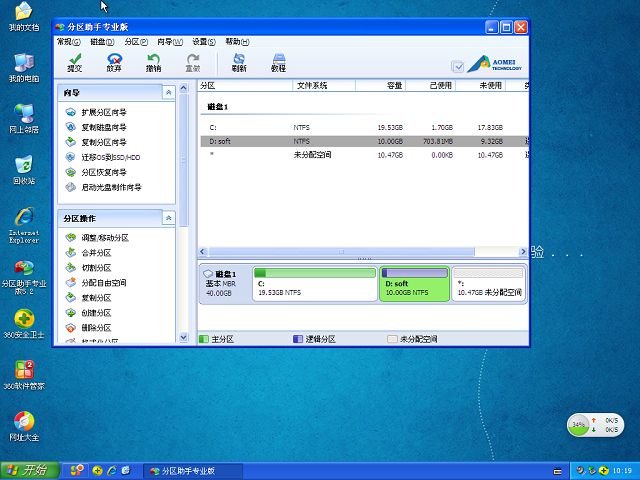This screenshot has height=480, width=640.
Task: Collapse the 分区操作 panel
Action: point(169,218)
